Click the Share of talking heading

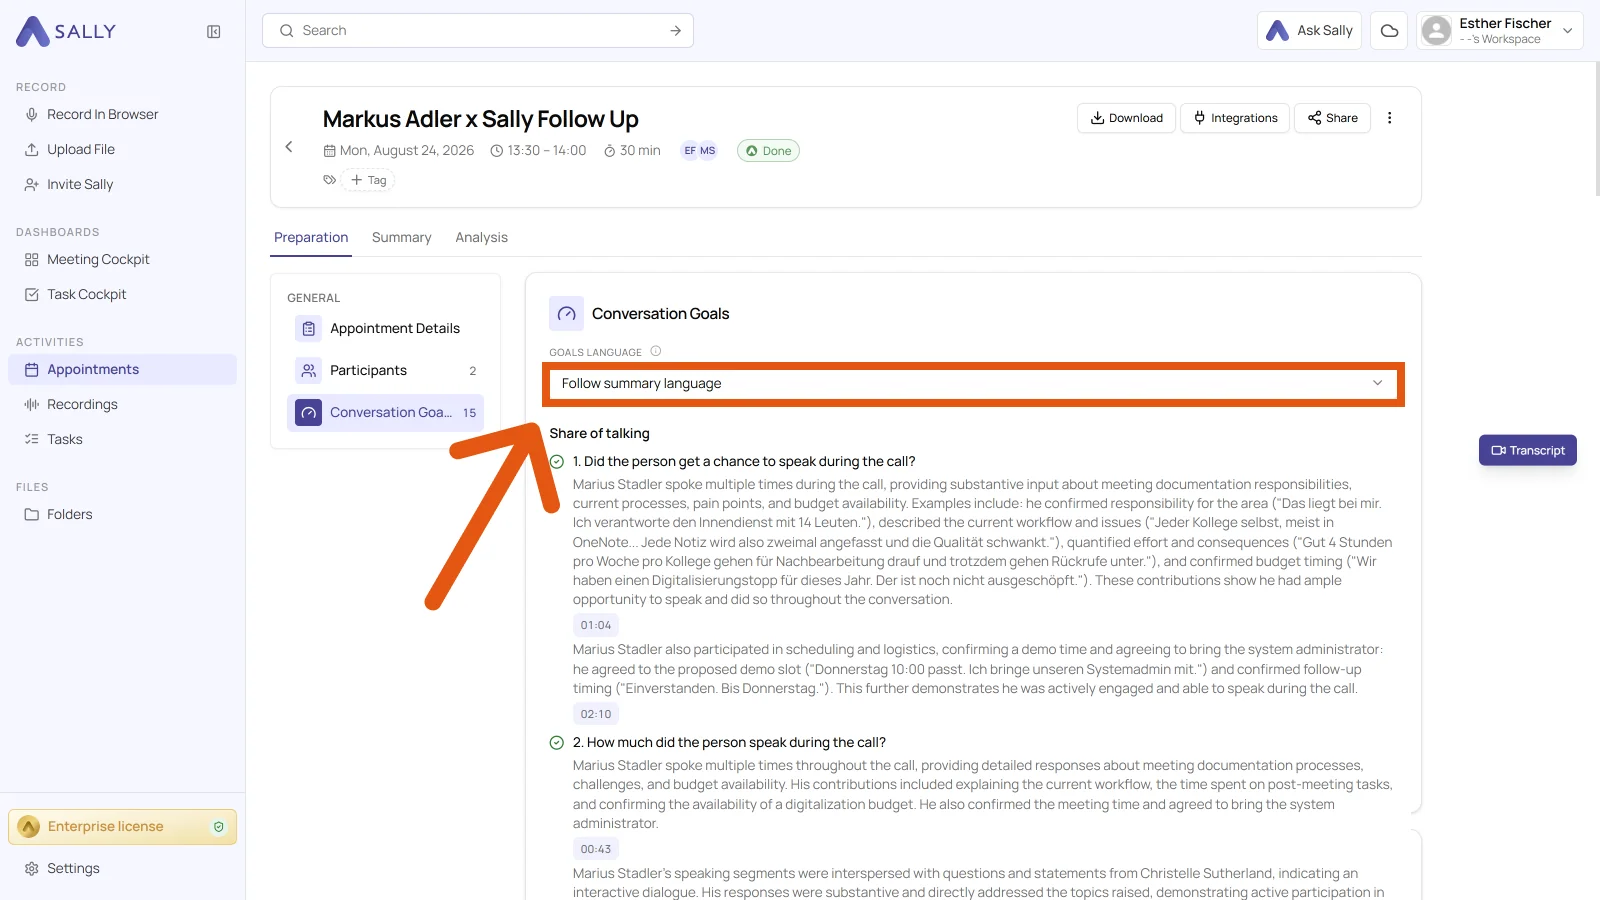coord(599,434)
